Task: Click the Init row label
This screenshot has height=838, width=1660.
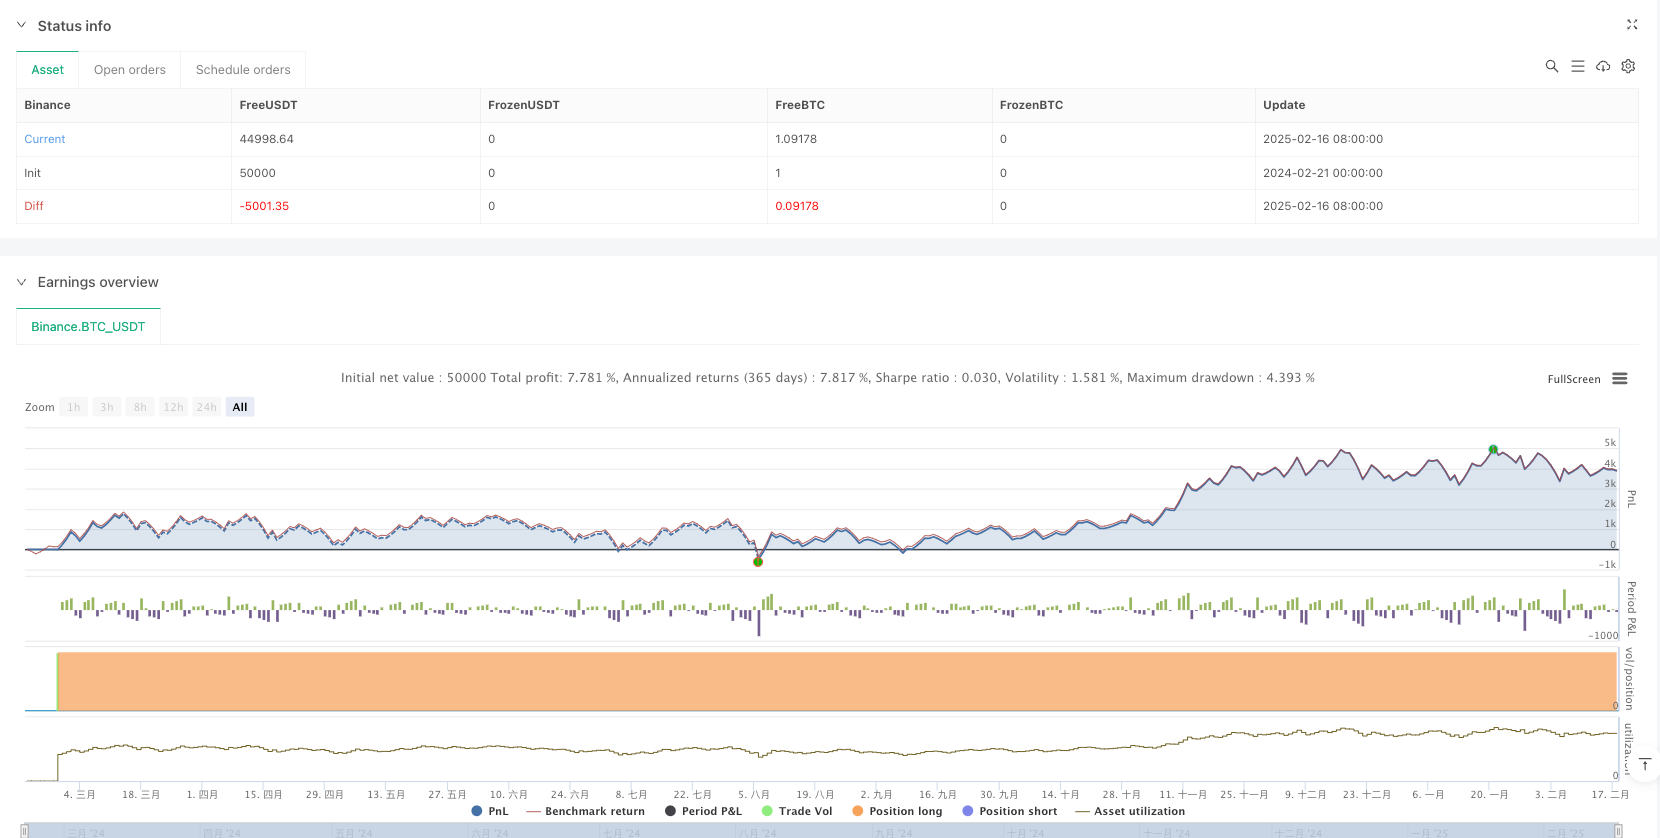Action: pos(33,173)
